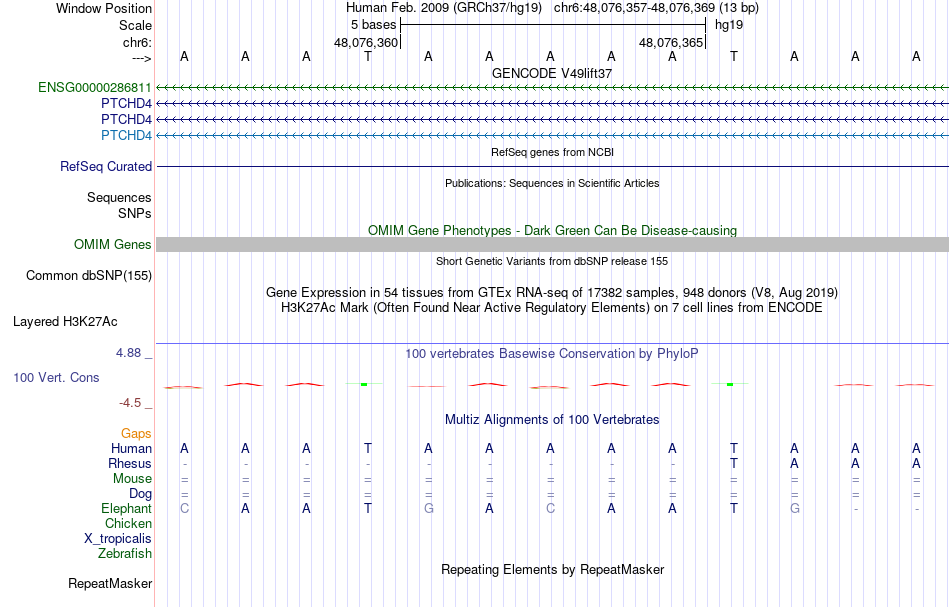Open the Common dbSNP(155) track label
Image resolution: width=950 pixels, height=607 pixels.
coord(89,276)
